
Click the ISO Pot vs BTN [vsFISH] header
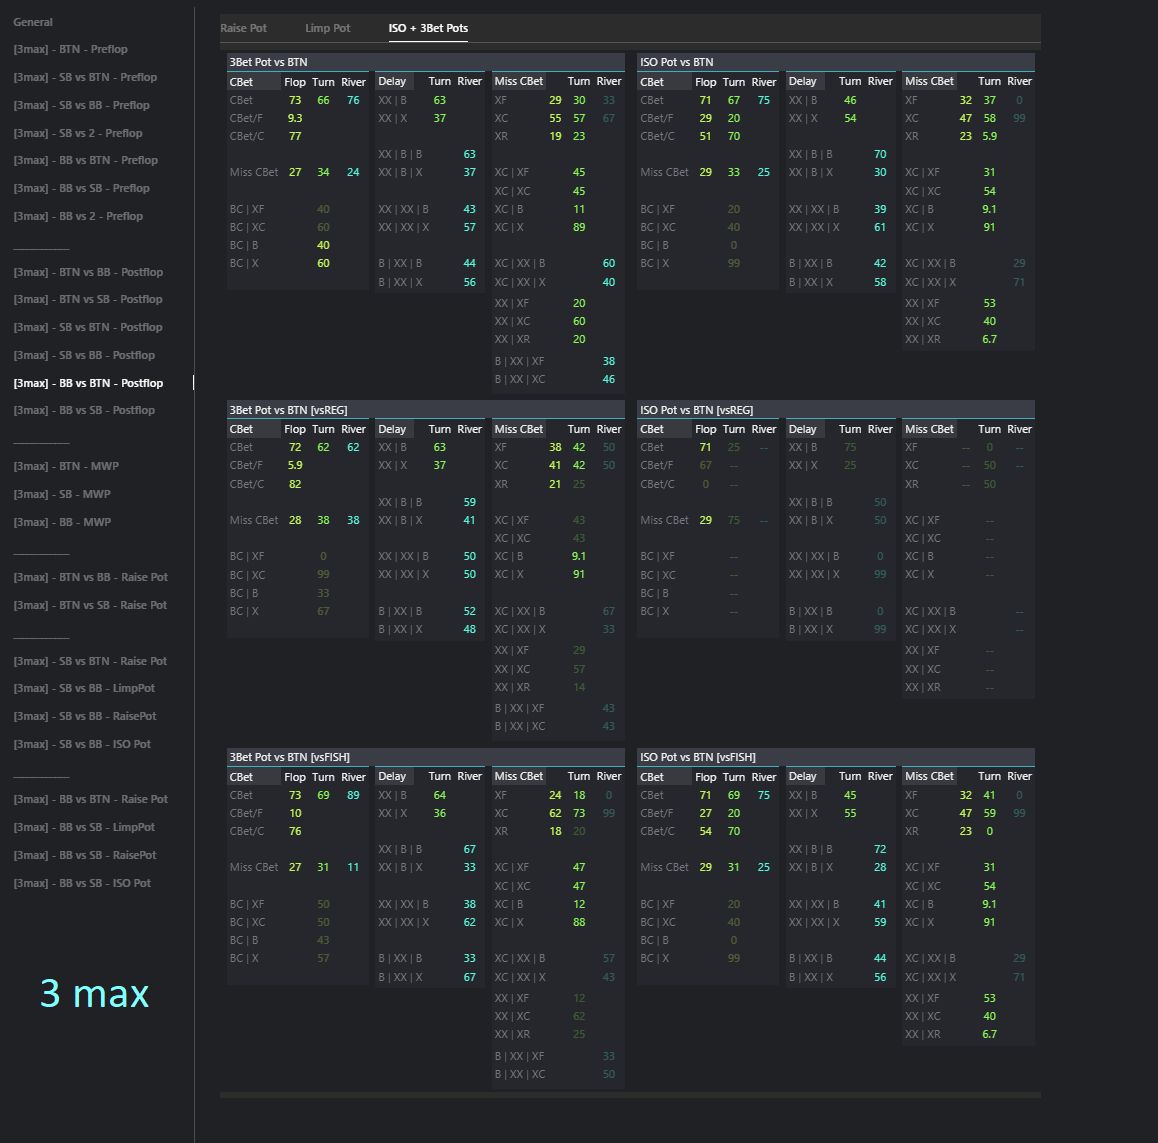[698, 757]
